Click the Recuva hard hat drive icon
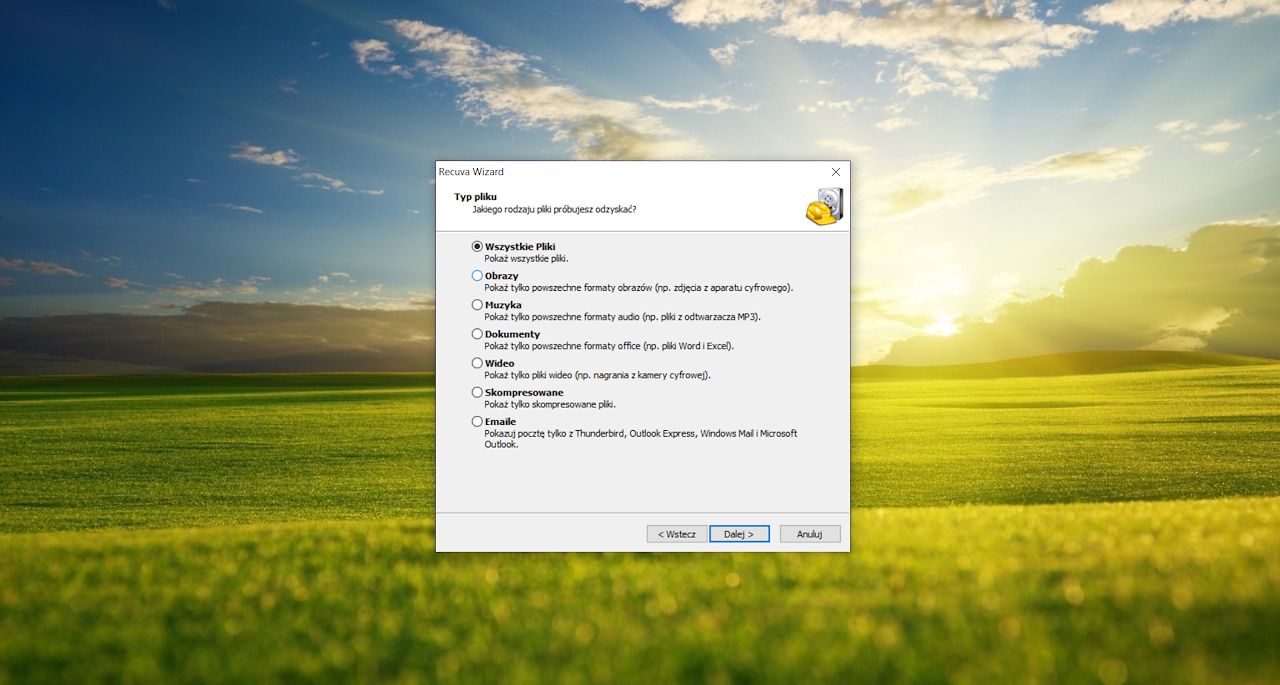 click(x=824, y=207)
